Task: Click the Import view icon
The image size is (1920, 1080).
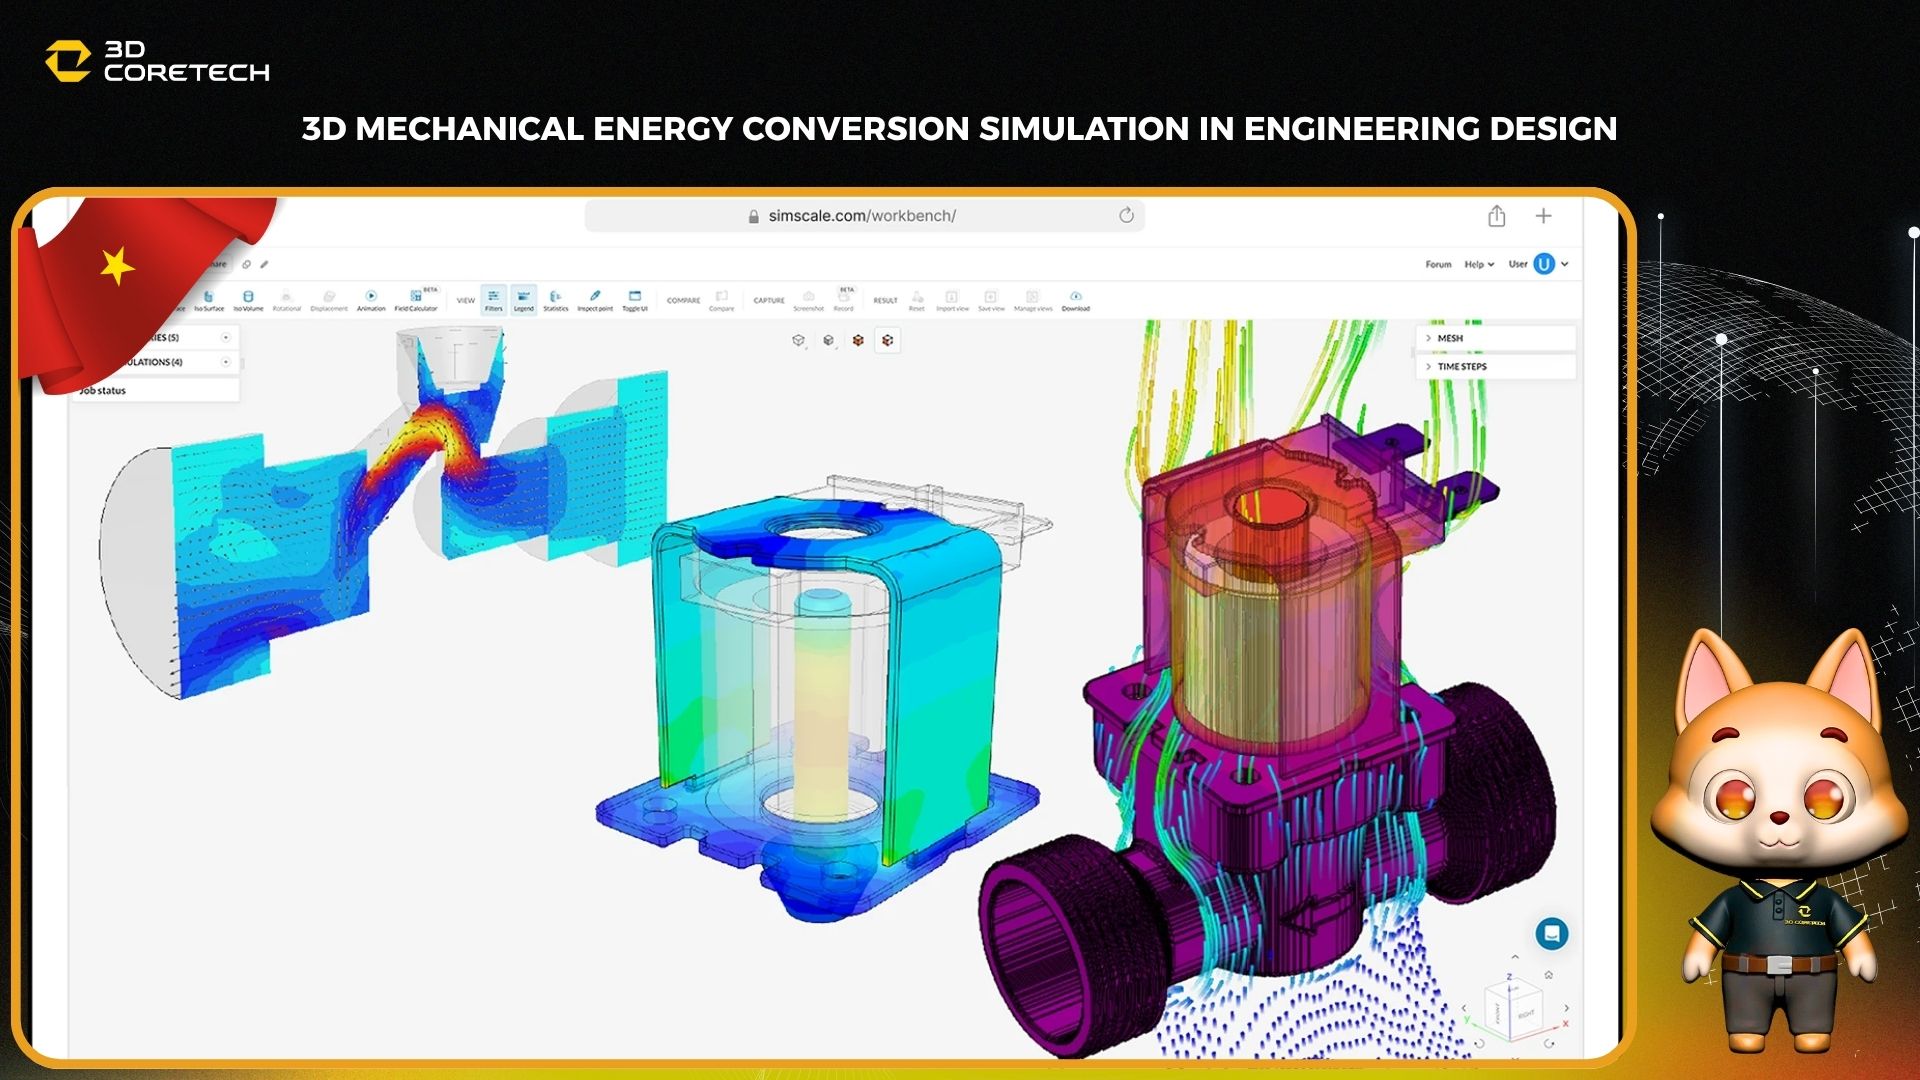Action: [x=952, y=300]
